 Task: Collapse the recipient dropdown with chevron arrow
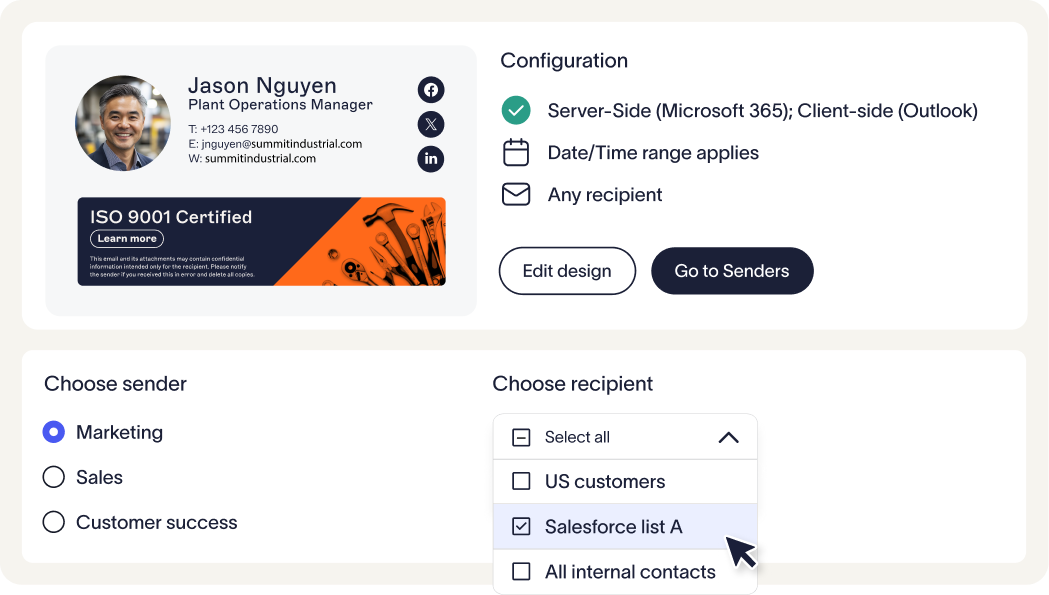[x=728, y=437]
